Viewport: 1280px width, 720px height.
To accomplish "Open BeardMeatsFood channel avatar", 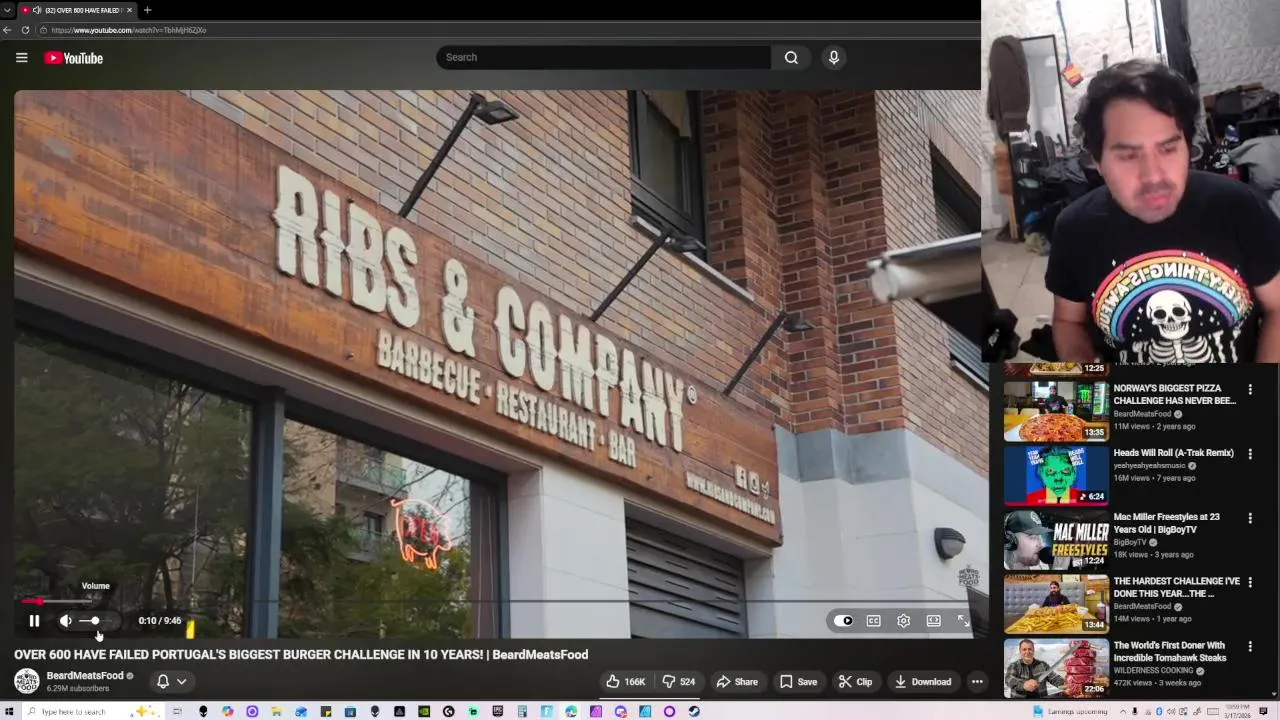I will point(27,681).
